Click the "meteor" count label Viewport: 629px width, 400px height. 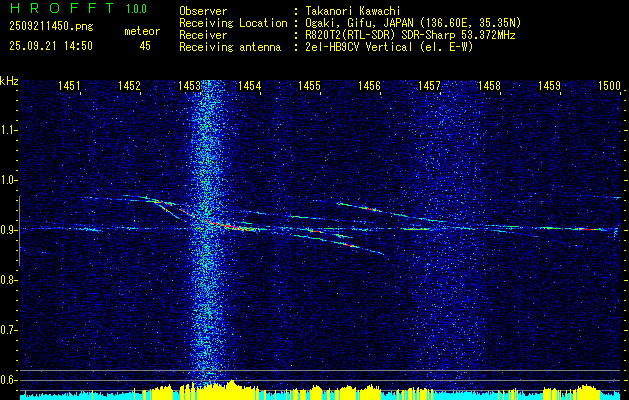(x=142, y=31)
